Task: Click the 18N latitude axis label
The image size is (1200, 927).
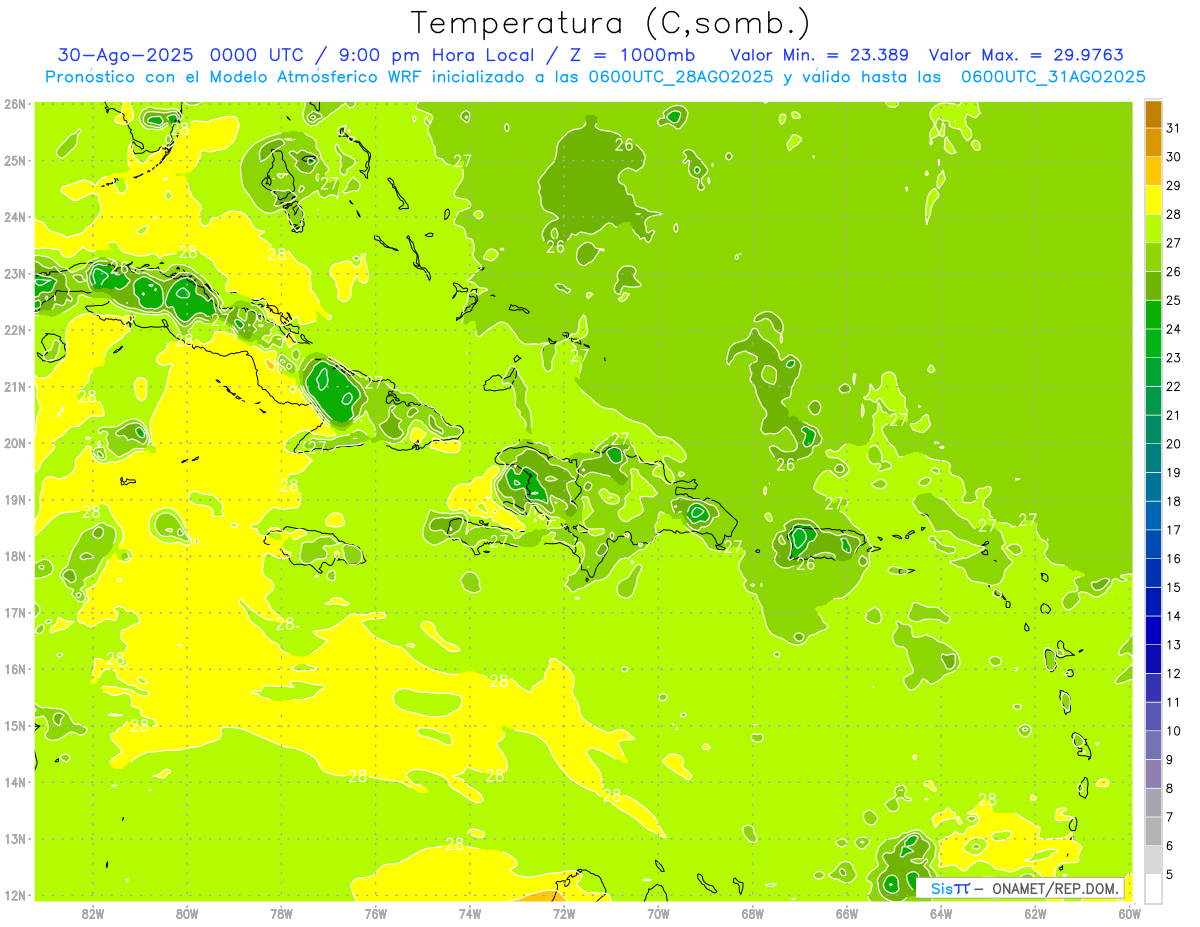Action: pyautogui.click(x=14, y=556)
